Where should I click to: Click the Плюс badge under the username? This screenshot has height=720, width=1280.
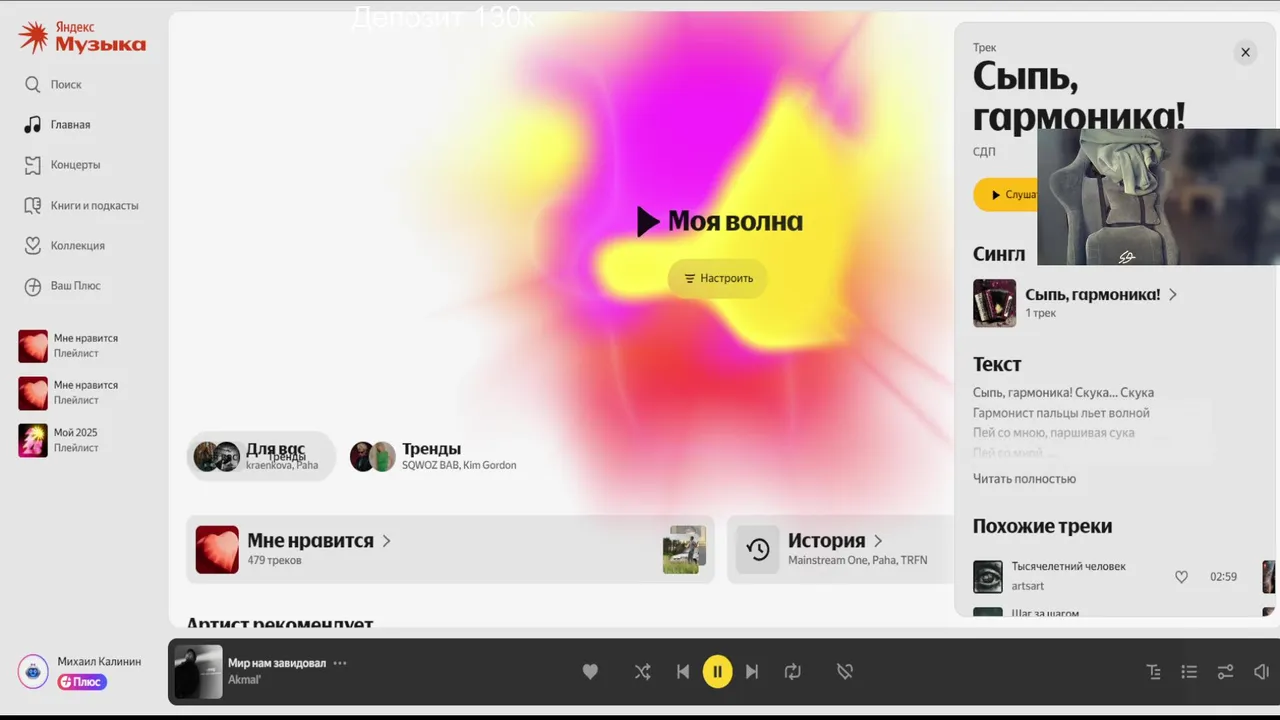click(x=82, y=682)
